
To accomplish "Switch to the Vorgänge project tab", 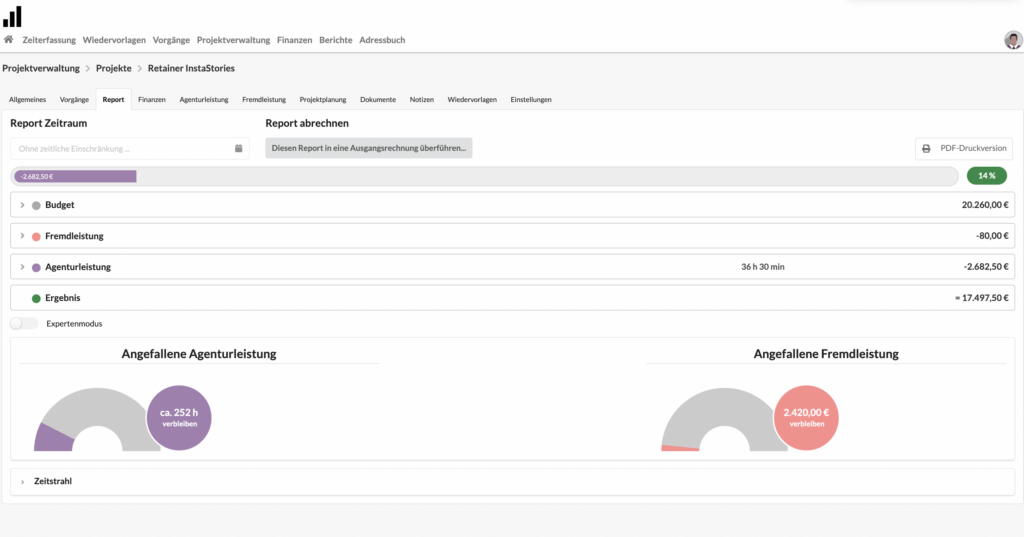I will [x=74, y=99].
